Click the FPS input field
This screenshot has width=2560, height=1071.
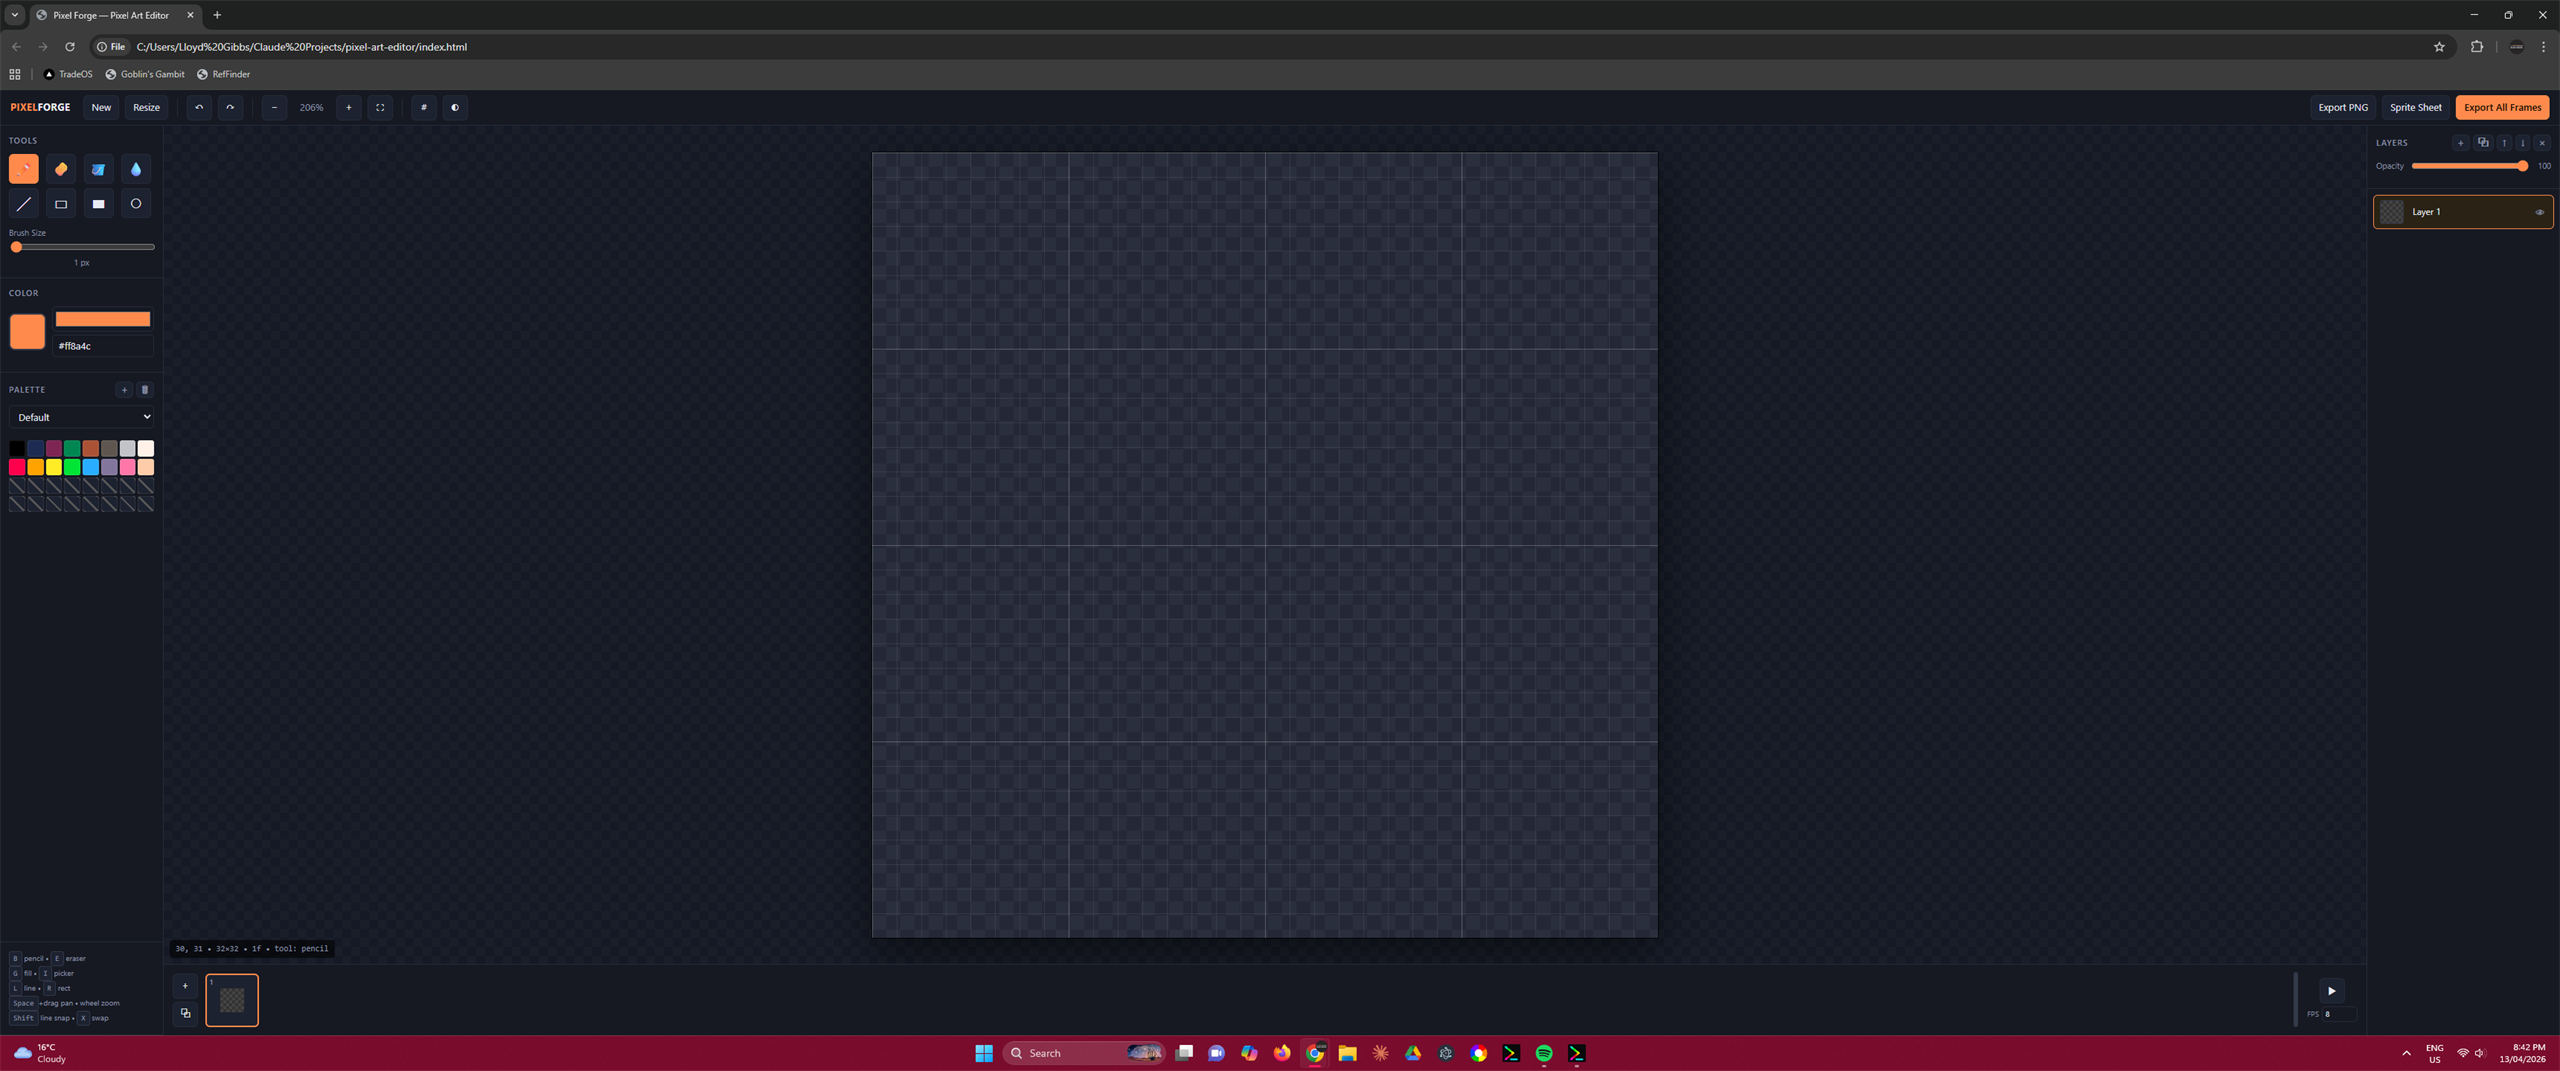[2339, 1014]
